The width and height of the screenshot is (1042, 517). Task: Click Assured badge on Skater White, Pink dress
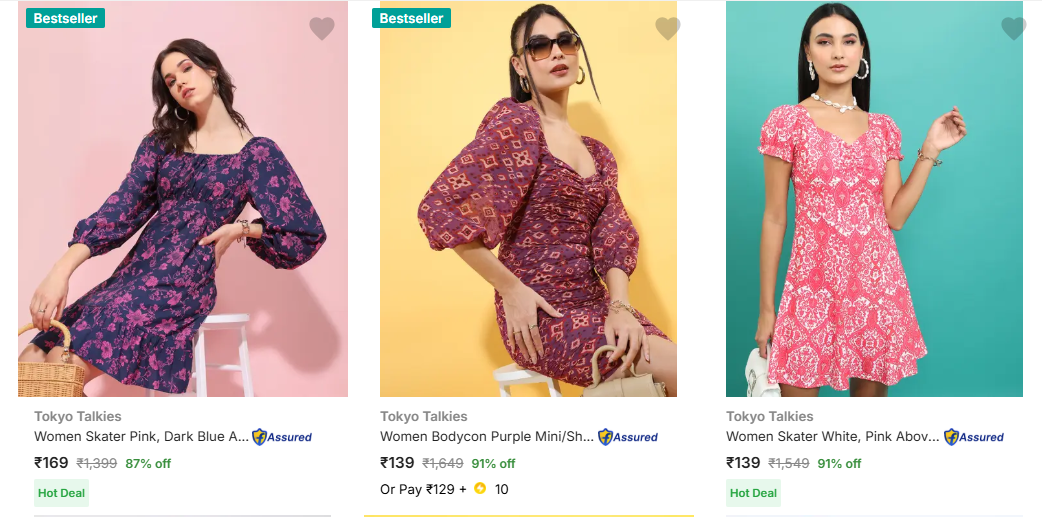coord(974,437)
